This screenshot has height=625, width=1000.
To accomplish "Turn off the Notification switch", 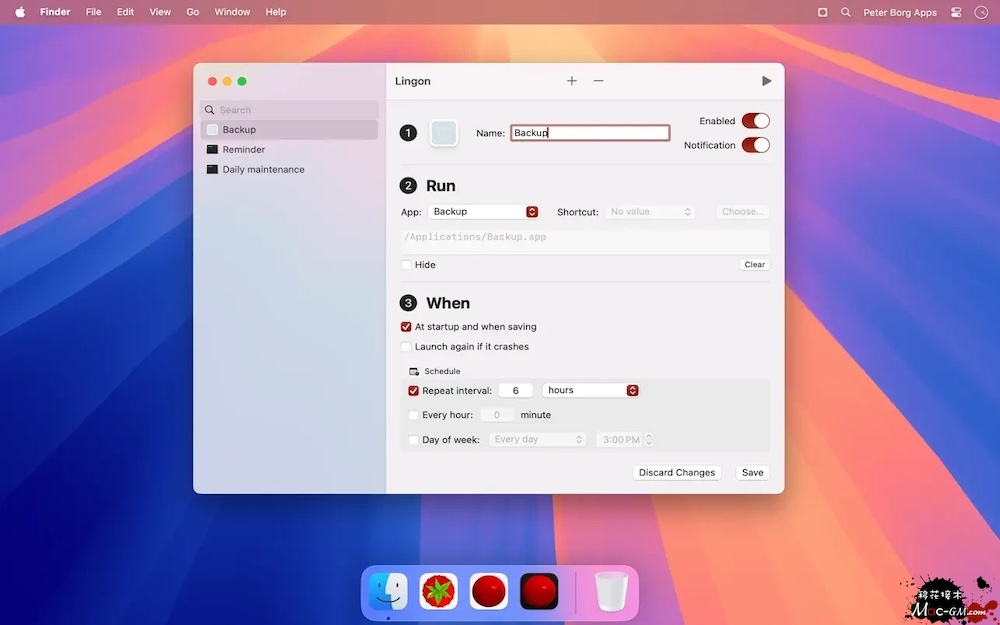I will [x=755, y=145].
